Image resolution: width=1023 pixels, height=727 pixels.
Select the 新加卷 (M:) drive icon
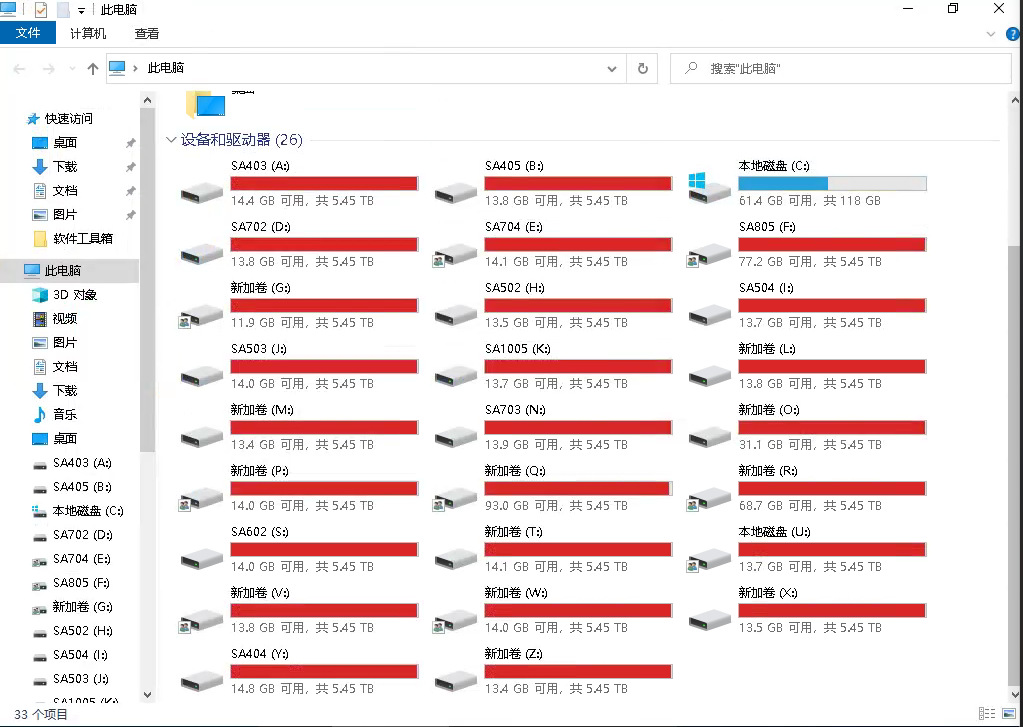tap(202, 437)
